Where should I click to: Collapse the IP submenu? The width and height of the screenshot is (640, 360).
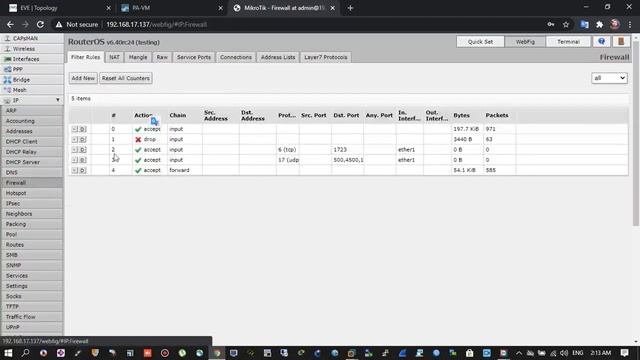(x=32, y=100)
